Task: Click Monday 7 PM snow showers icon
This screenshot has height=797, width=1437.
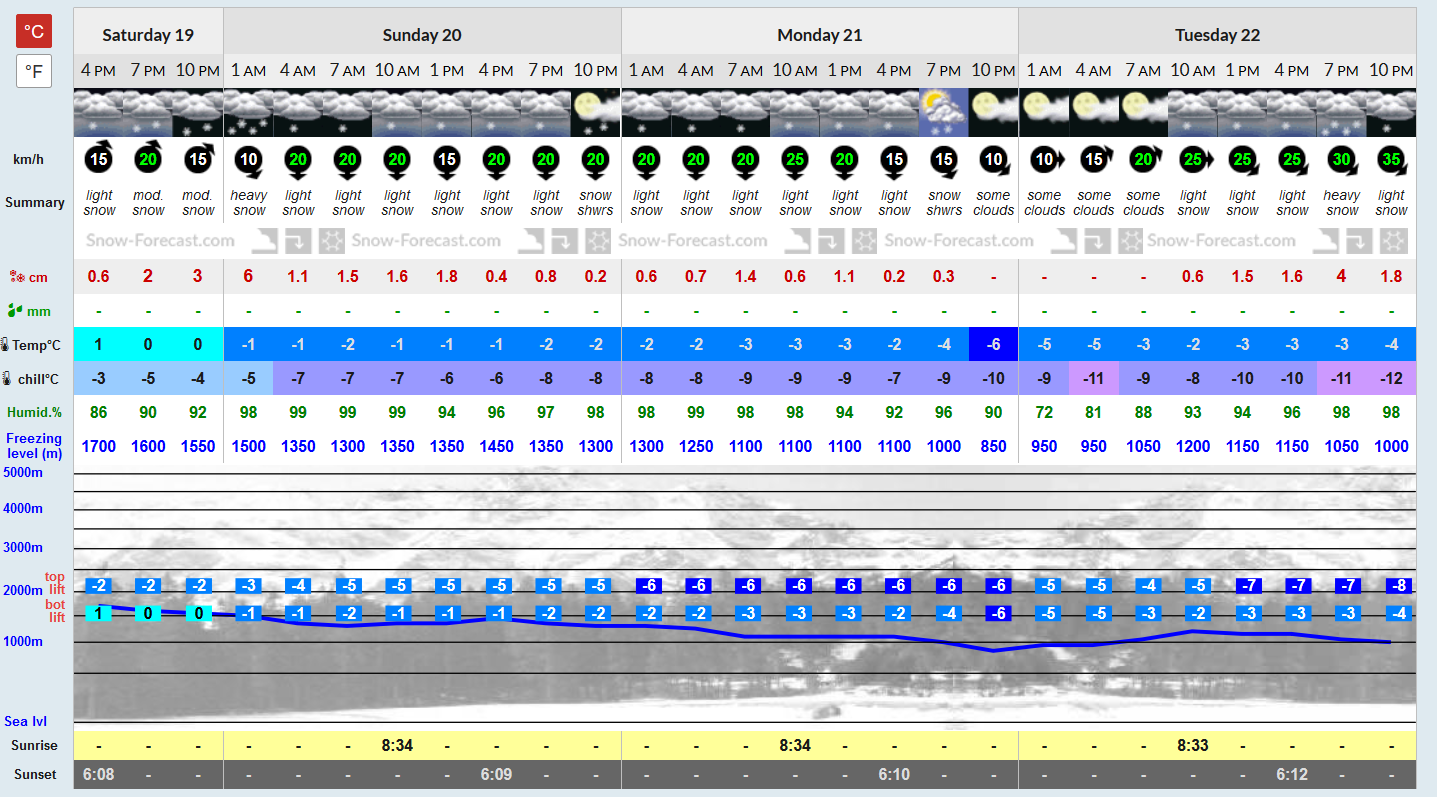Action: tap(943, 113)
